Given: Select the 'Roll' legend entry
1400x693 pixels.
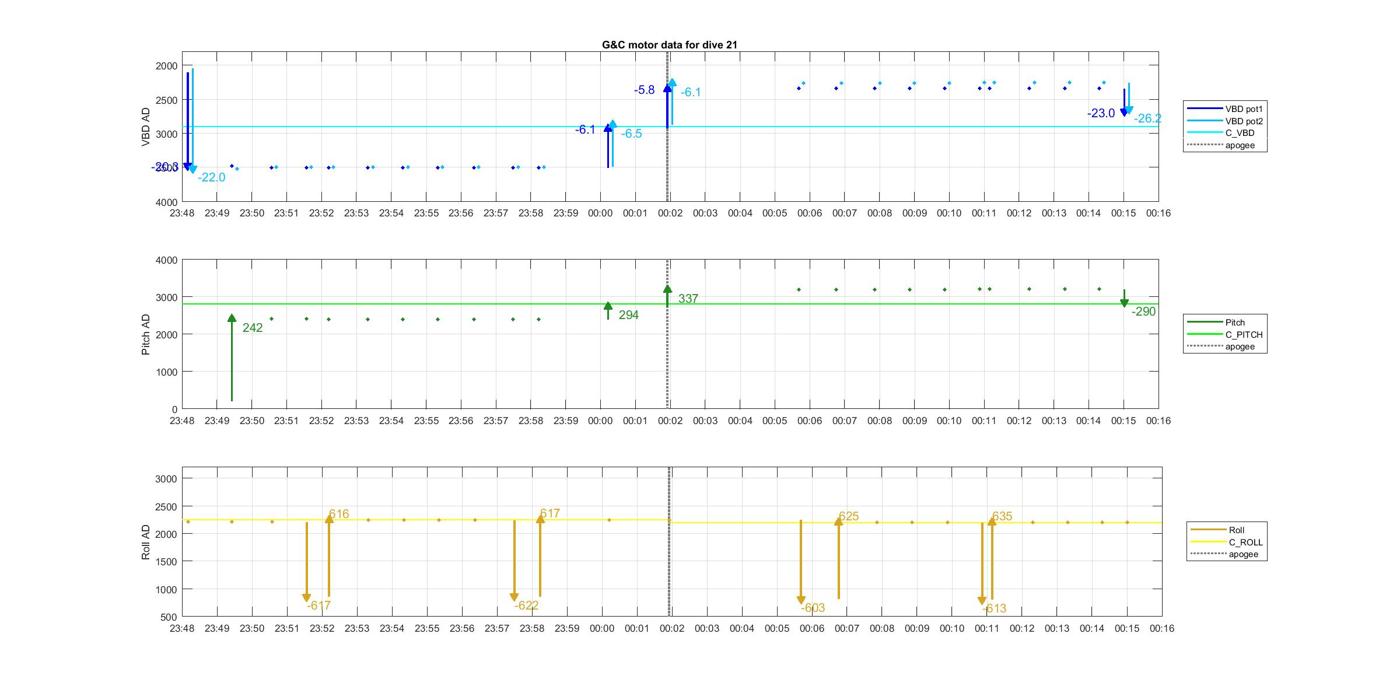Looking at the screenshot, I should pyautogui.click(x=1227, y=530).
